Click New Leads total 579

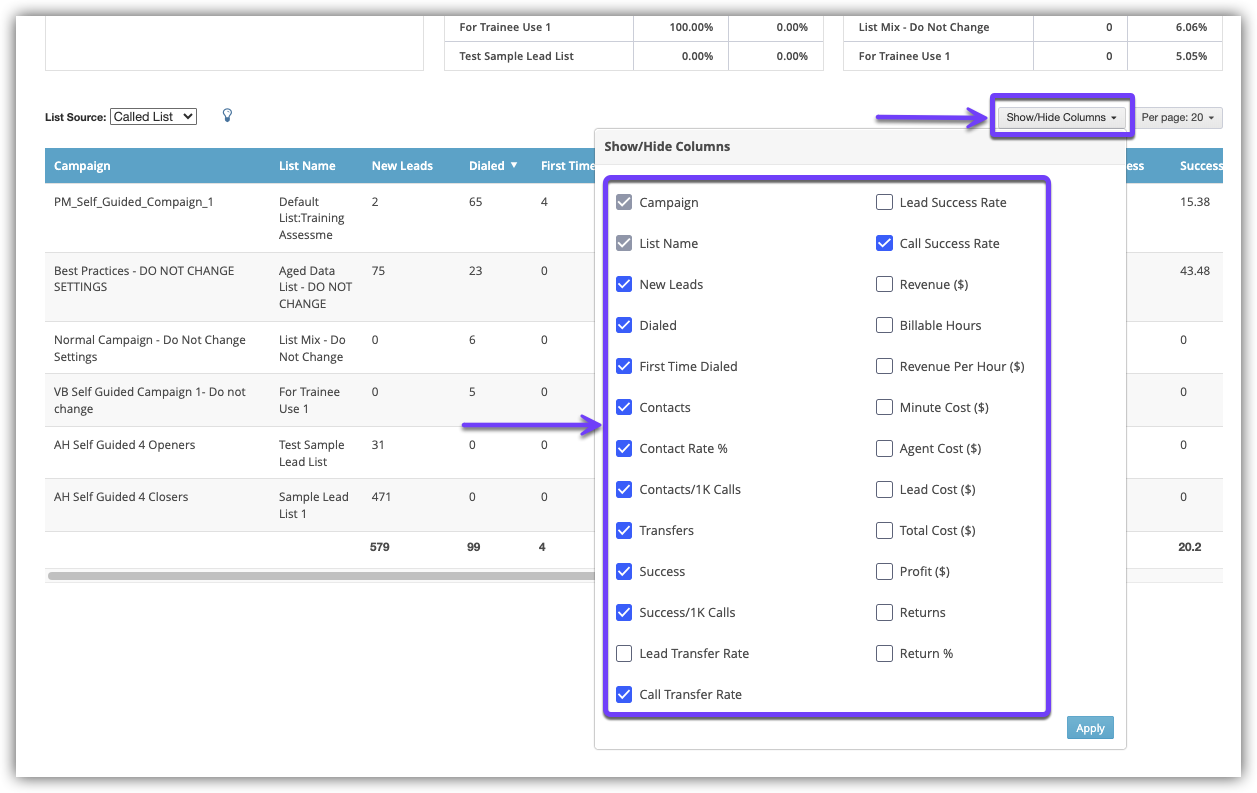[379, 547]
